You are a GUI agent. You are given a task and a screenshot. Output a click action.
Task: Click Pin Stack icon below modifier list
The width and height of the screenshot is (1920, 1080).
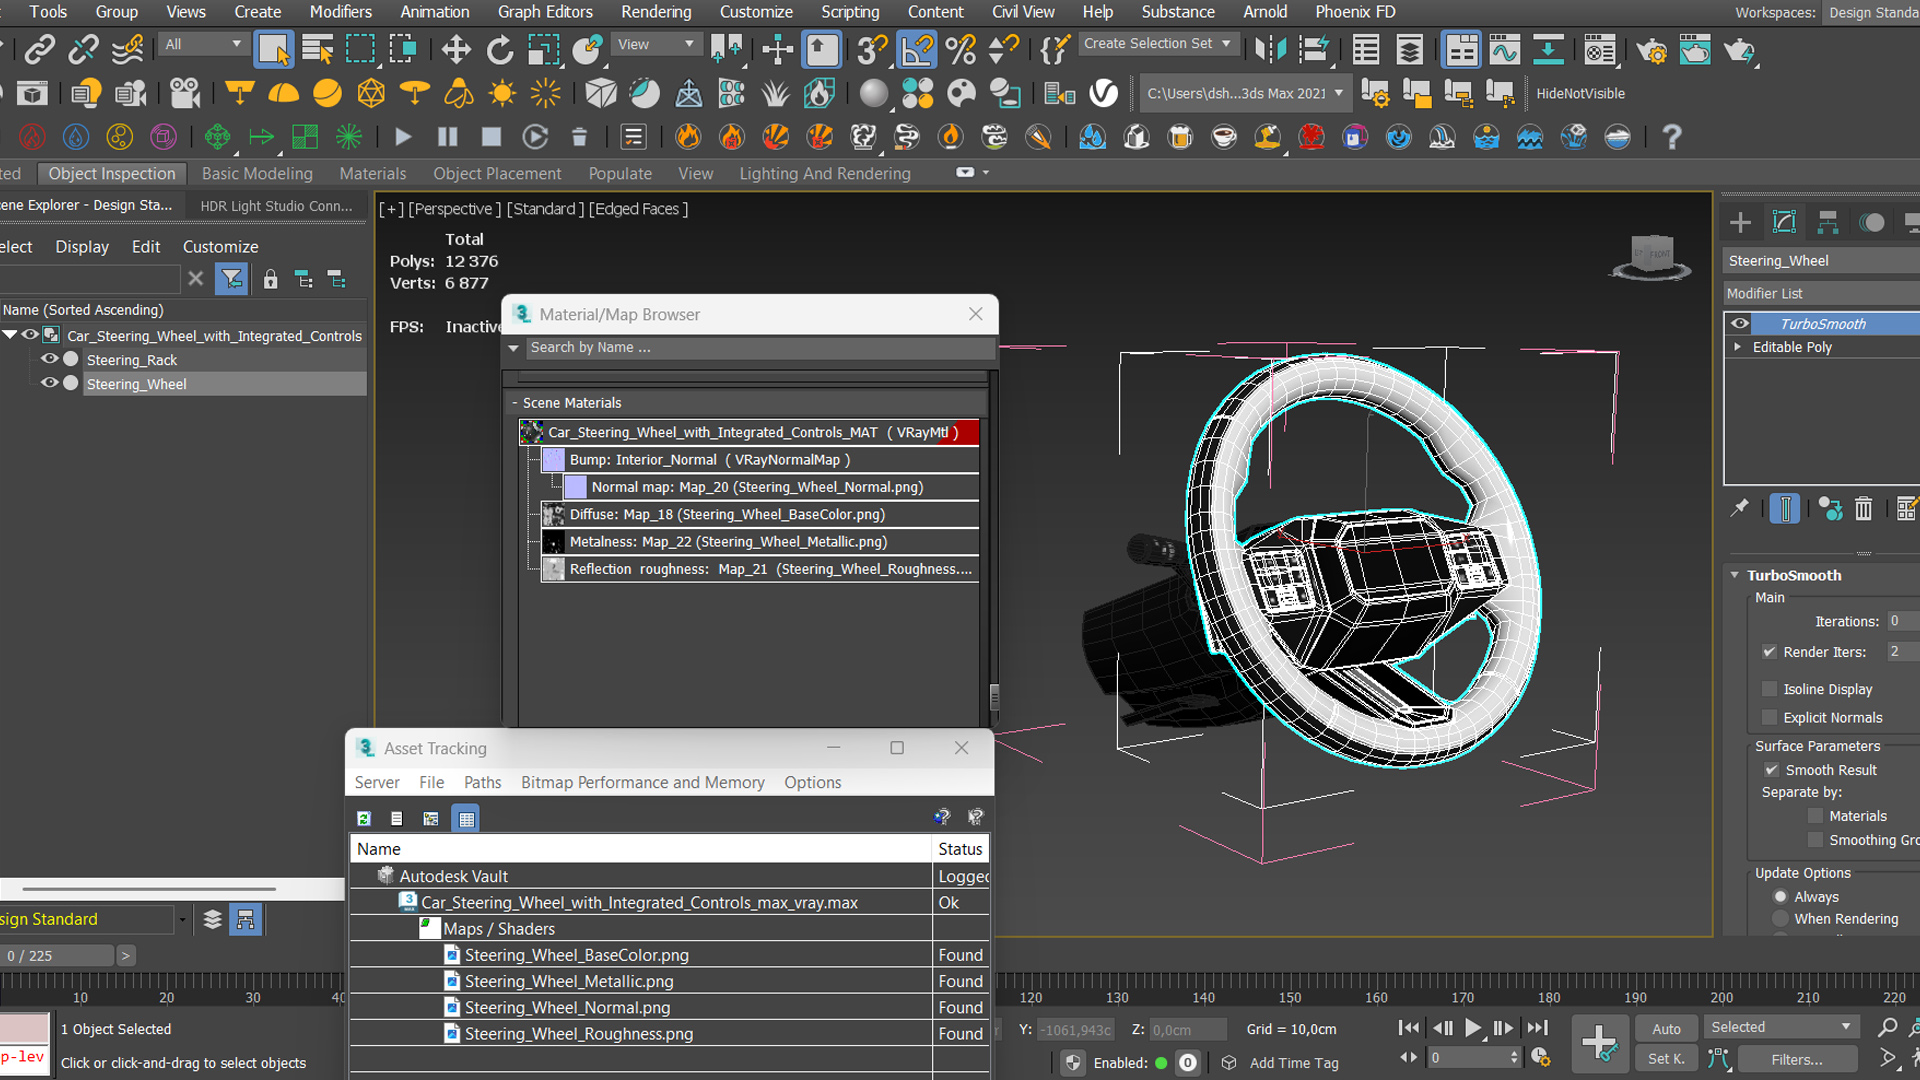[1740, 509]
